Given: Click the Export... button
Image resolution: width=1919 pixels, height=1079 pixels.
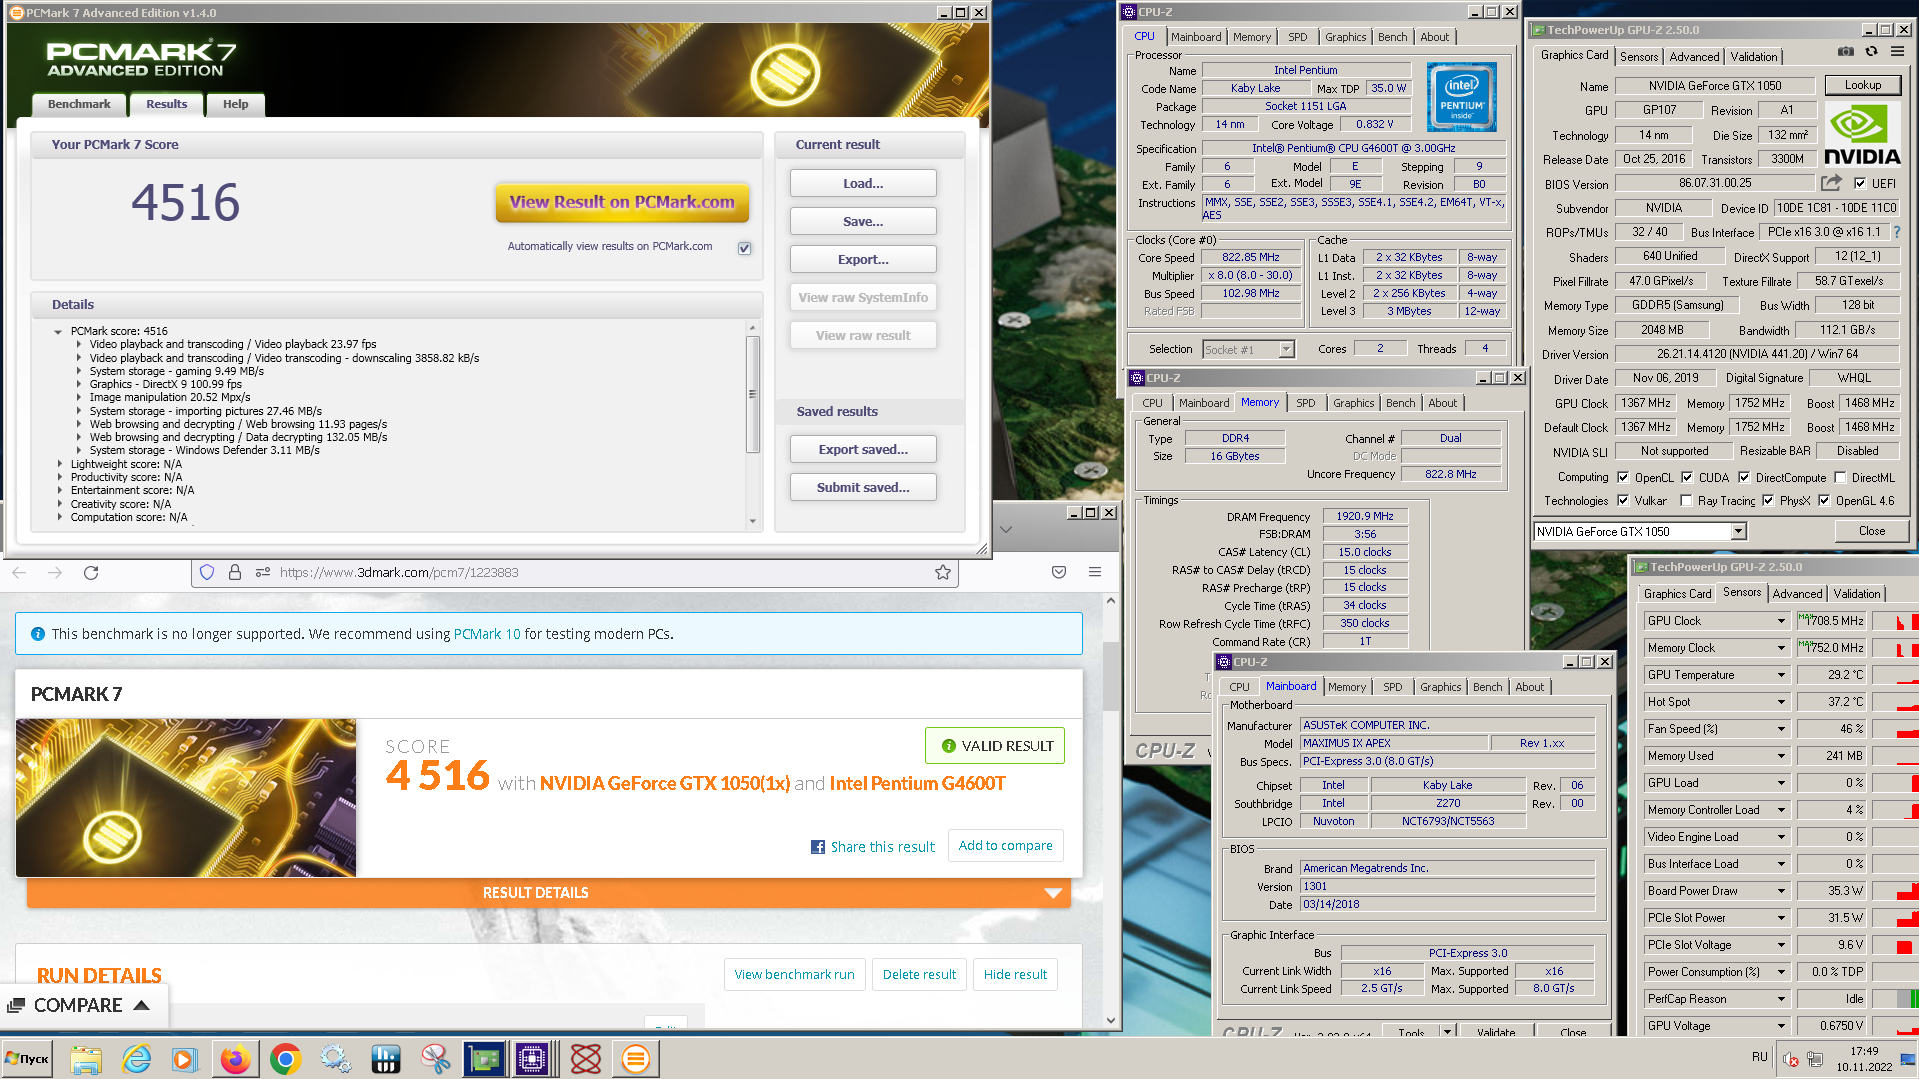Looking at the screenshot, I should pyautogui.click(x=863, y=259).
